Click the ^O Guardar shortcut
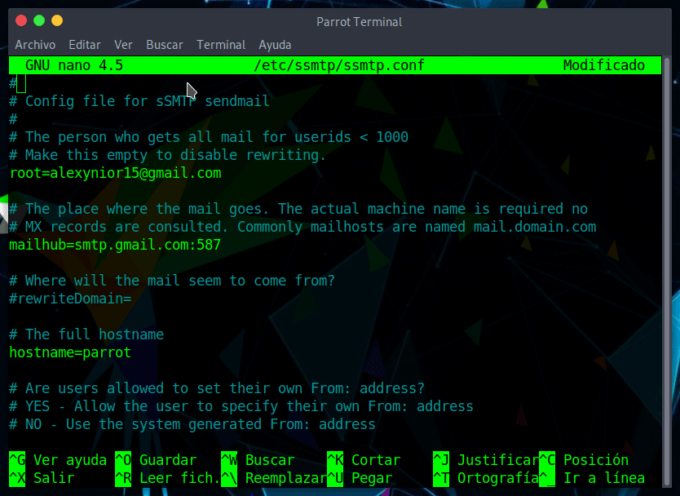Image resolution: width=680 pixels, height=496 pixels. coord(156,460)
